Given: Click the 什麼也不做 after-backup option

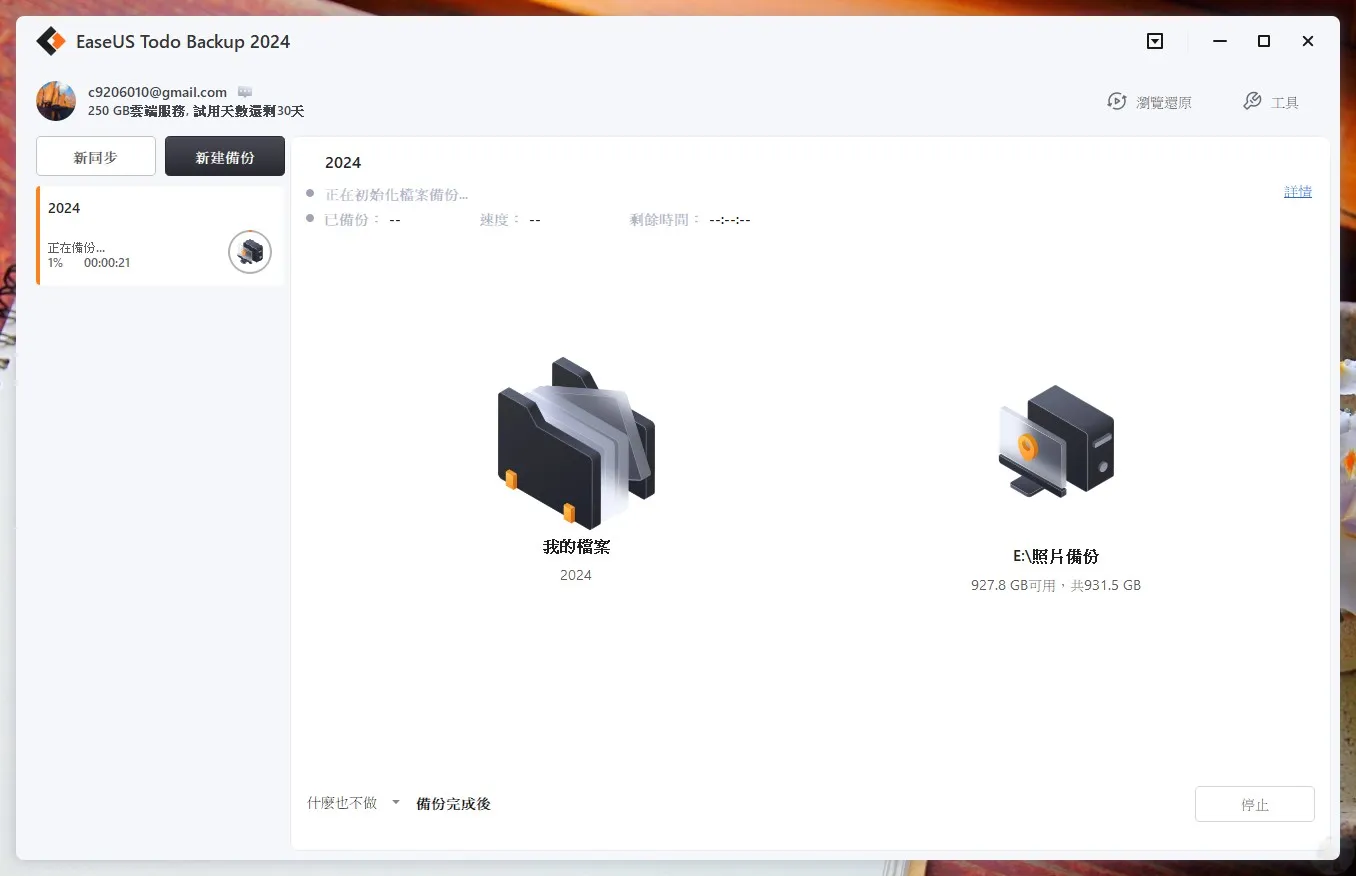Looking at the screenshot, I should 342,803.
